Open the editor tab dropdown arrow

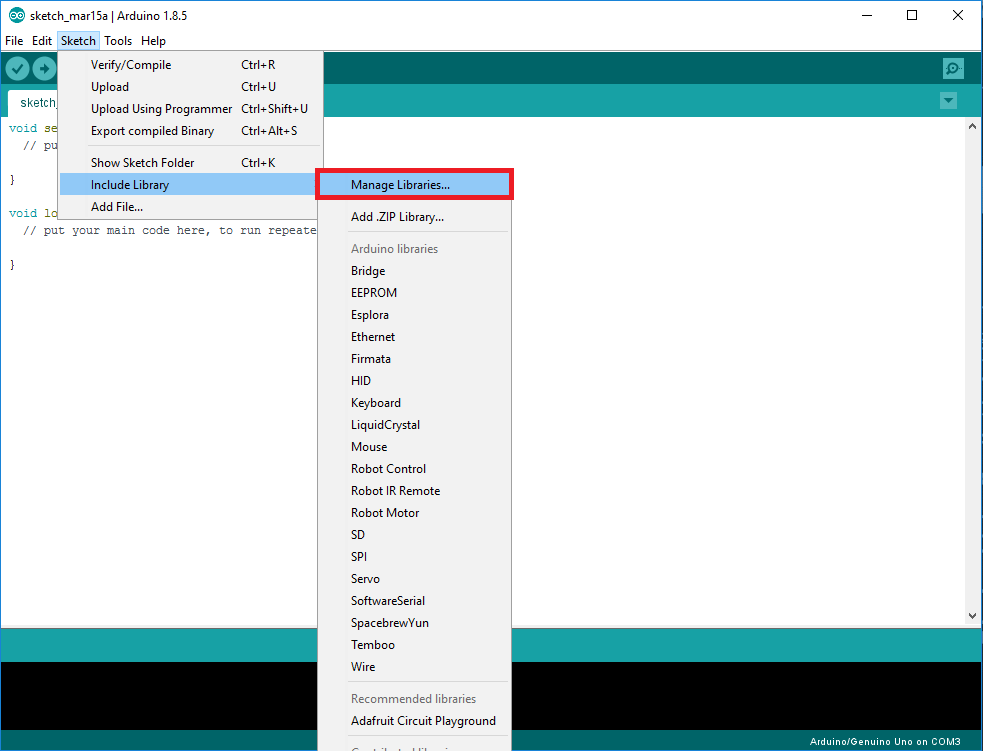point(947,101)
